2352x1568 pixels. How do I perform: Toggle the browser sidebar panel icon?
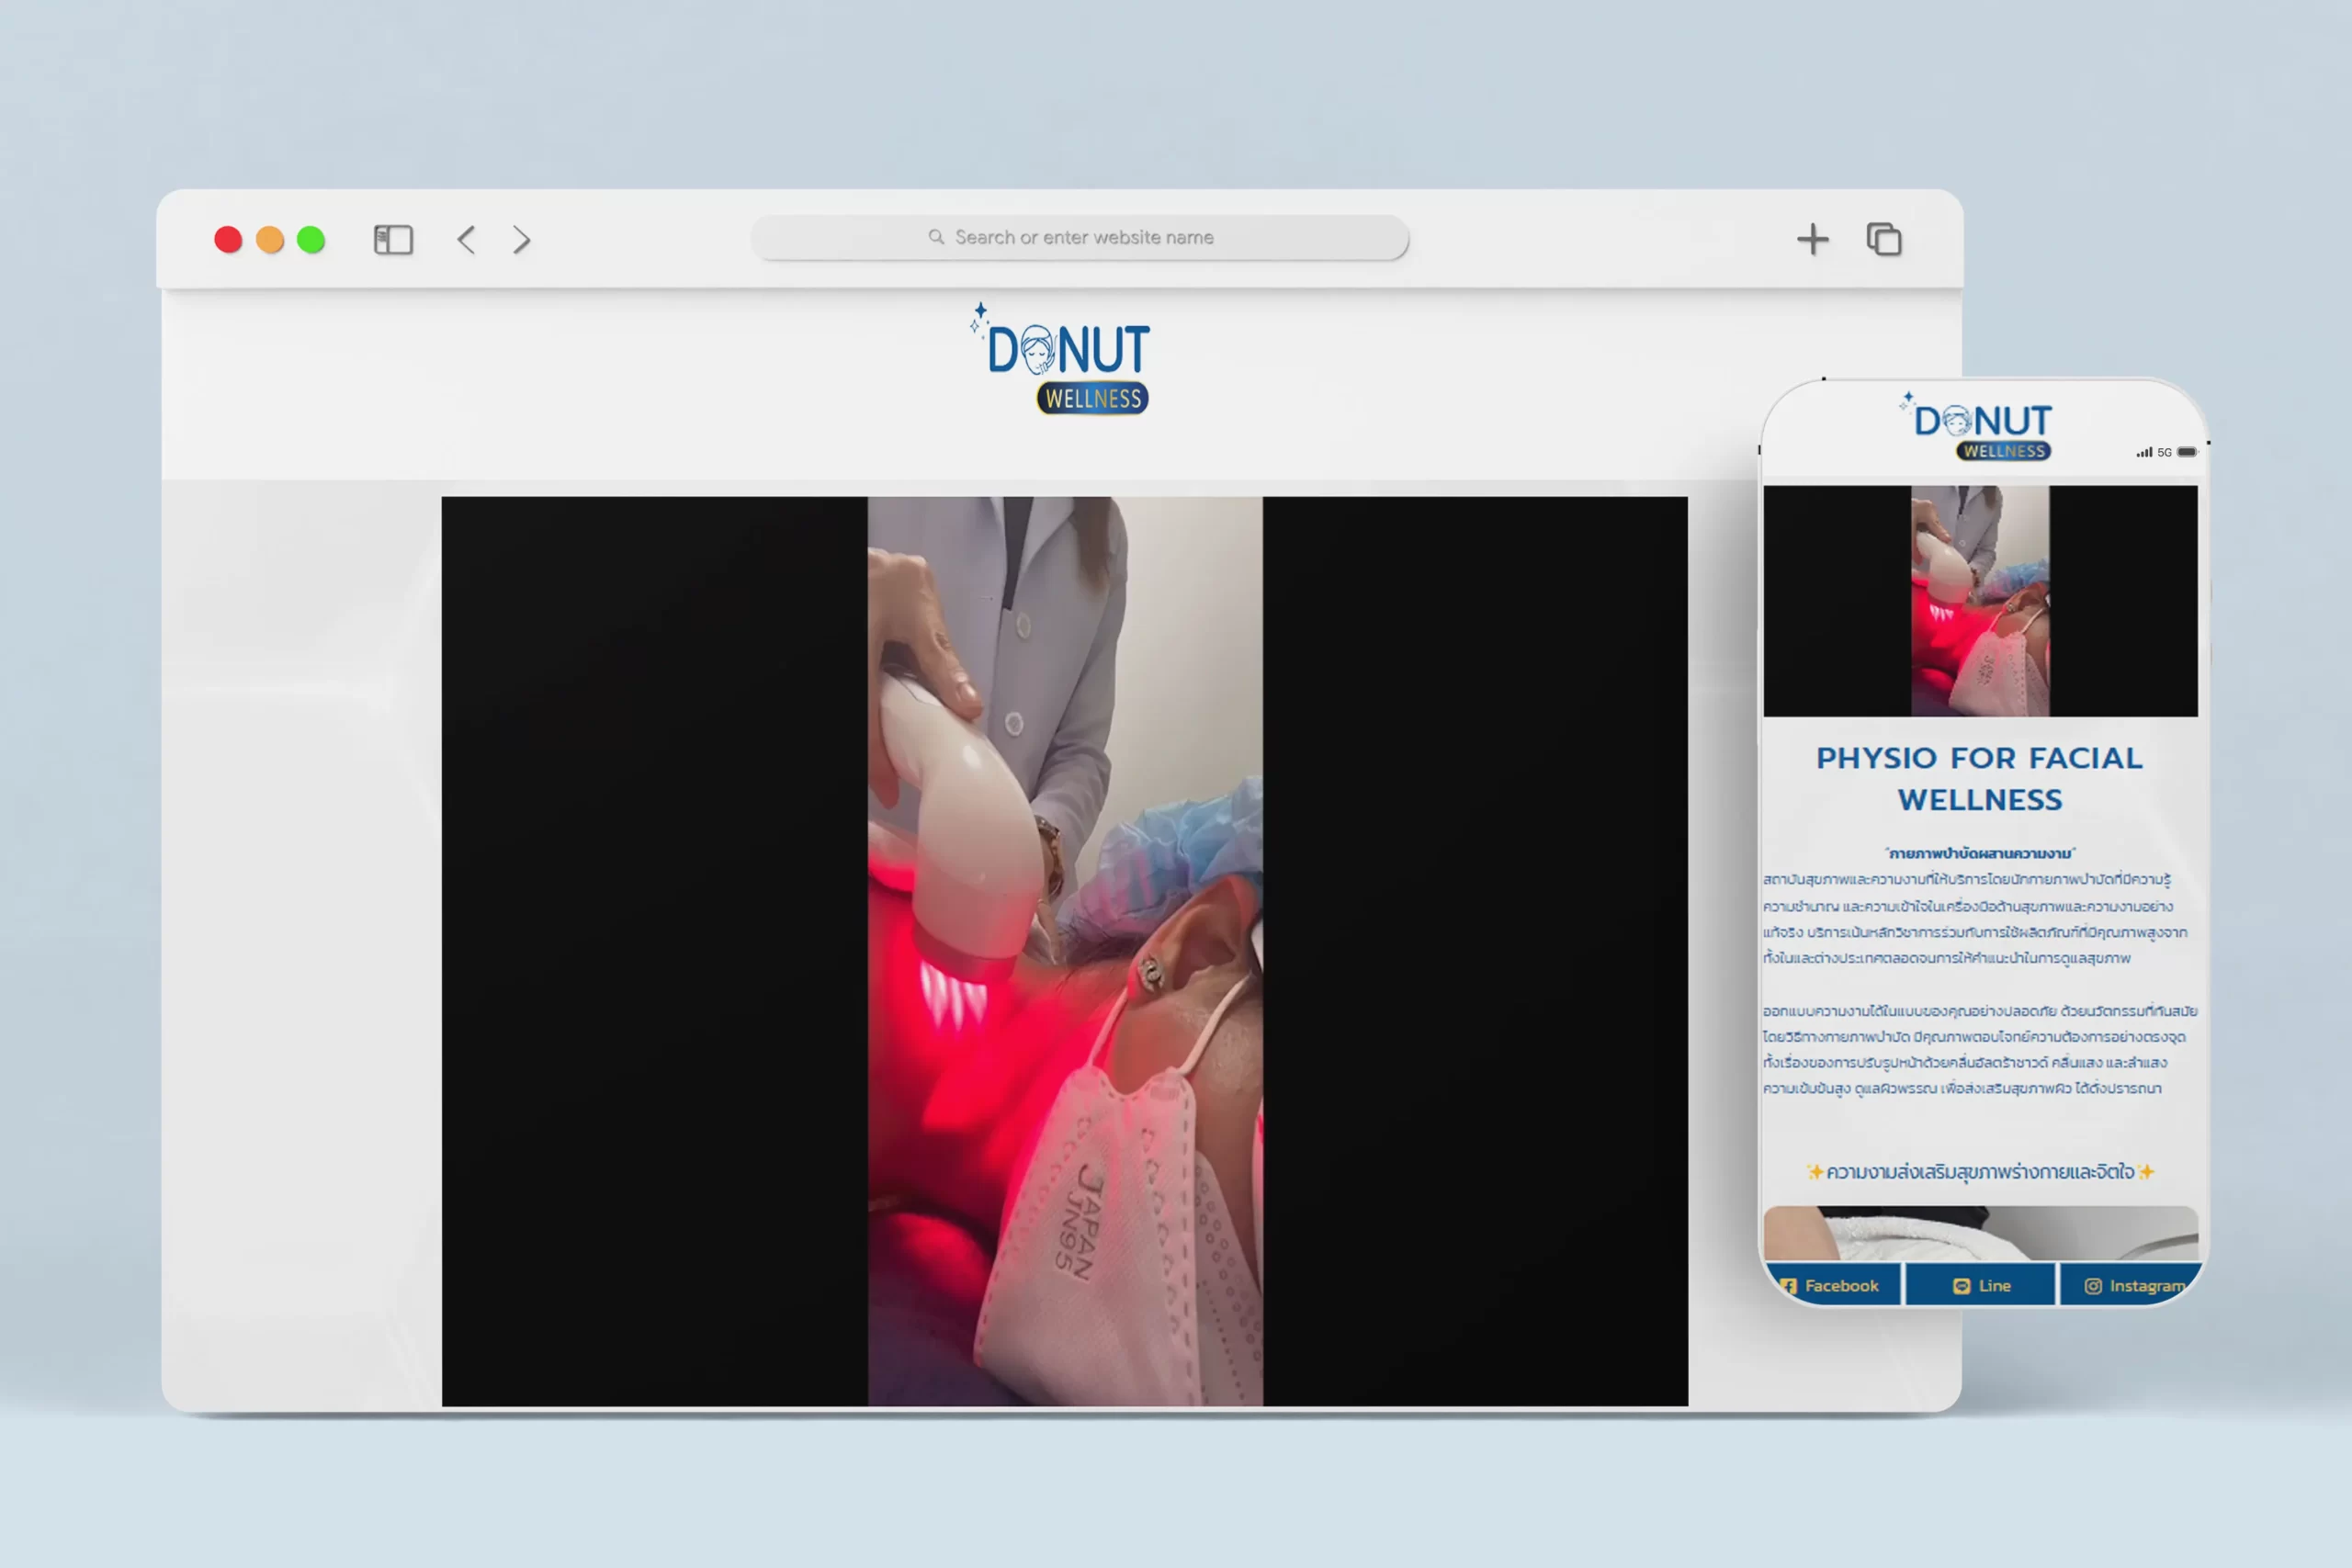coord(393,240)
